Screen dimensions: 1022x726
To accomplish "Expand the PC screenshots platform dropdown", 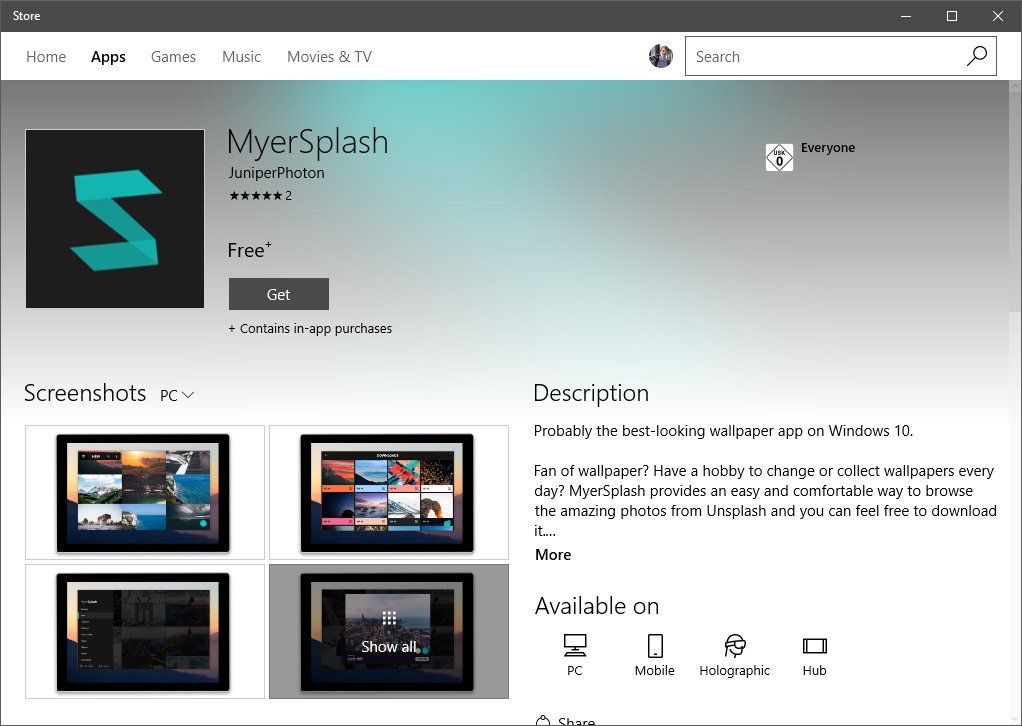I will [177, 395].
